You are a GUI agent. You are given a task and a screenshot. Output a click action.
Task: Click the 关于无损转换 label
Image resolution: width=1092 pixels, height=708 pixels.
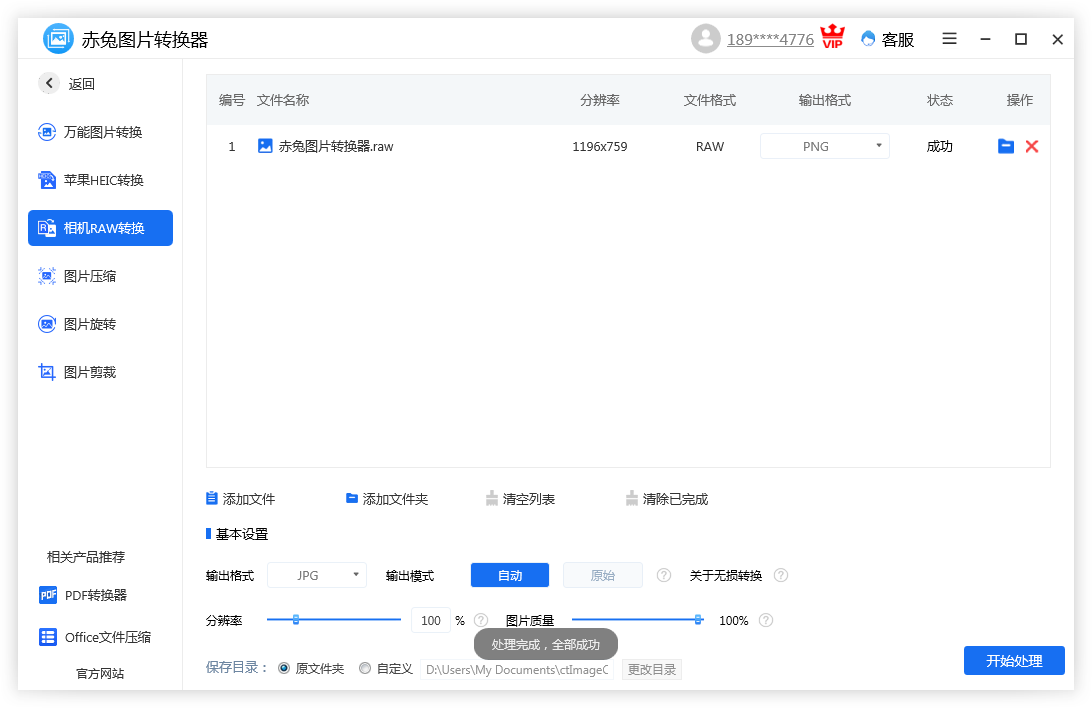726,576
